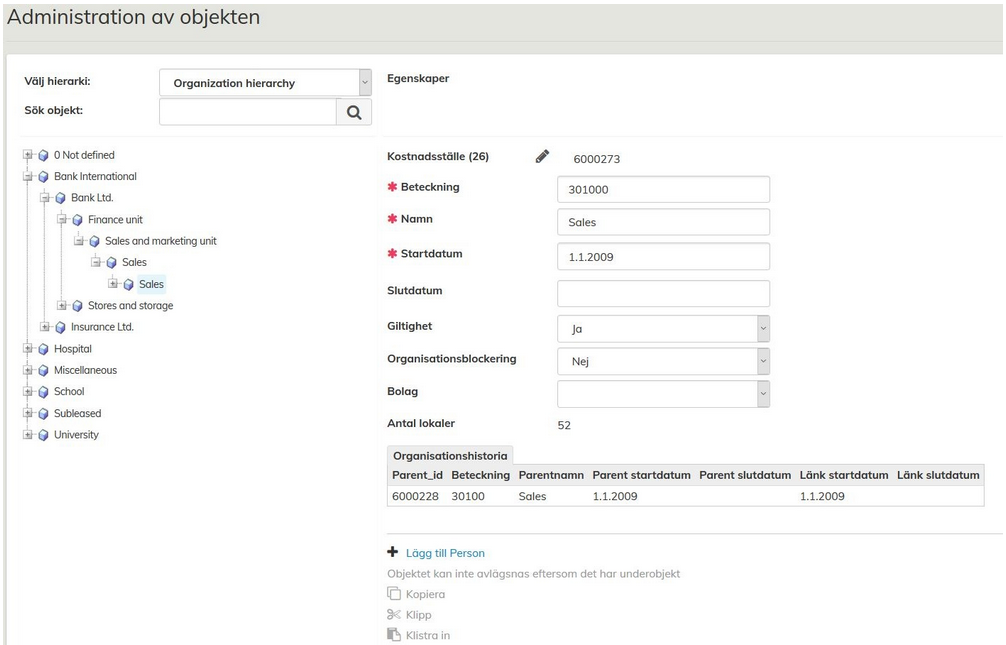
Task: Select the Organisationshistoria tab
Action: [449, 455]
